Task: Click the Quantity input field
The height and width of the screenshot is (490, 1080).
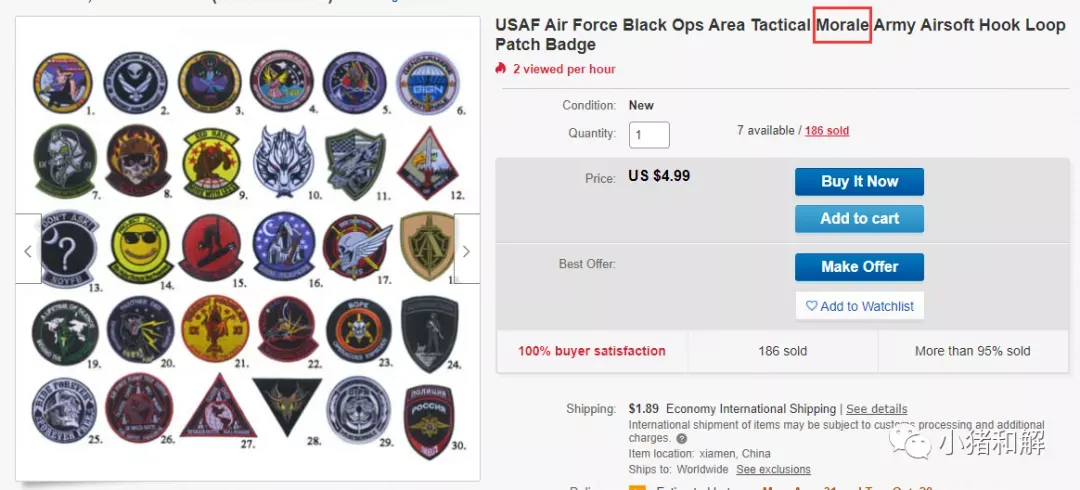Action: click(649, 134)
